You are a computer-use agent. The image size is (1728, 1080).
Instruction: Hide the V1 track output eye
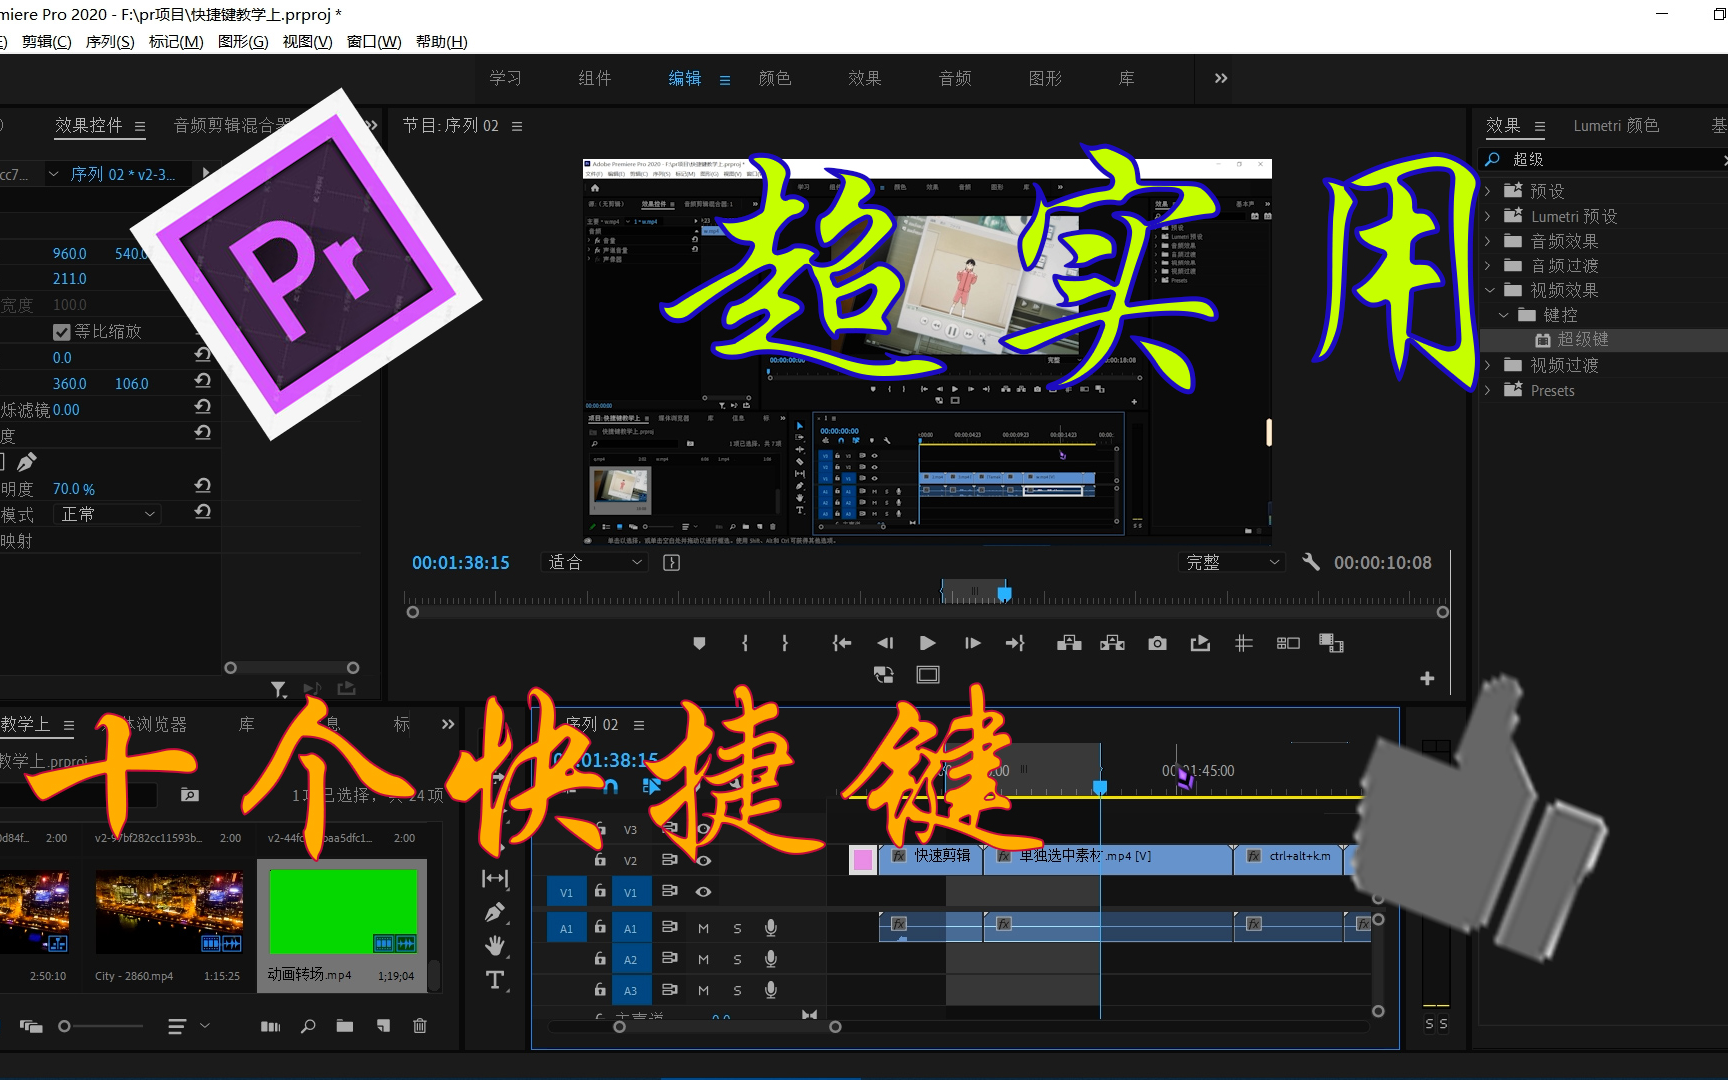pos(703,891)
